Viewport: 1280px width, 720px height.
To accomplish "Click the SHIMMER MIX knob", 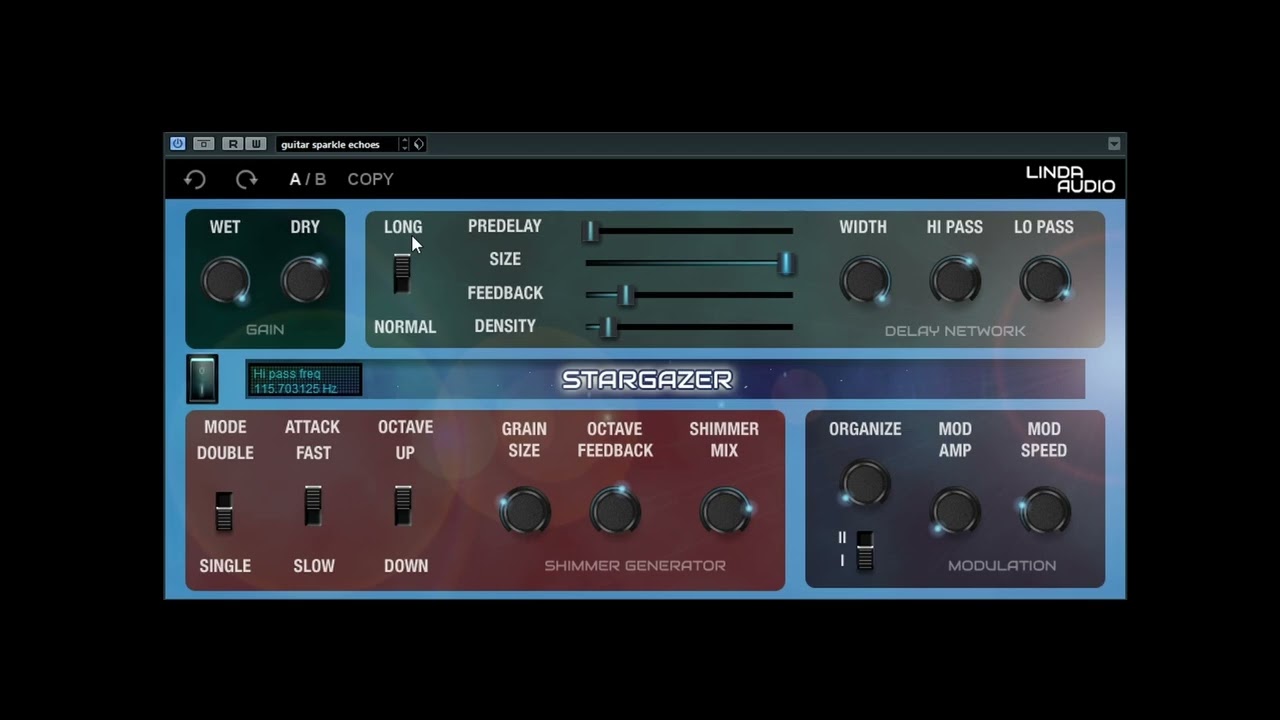I will tap(725, 511).
